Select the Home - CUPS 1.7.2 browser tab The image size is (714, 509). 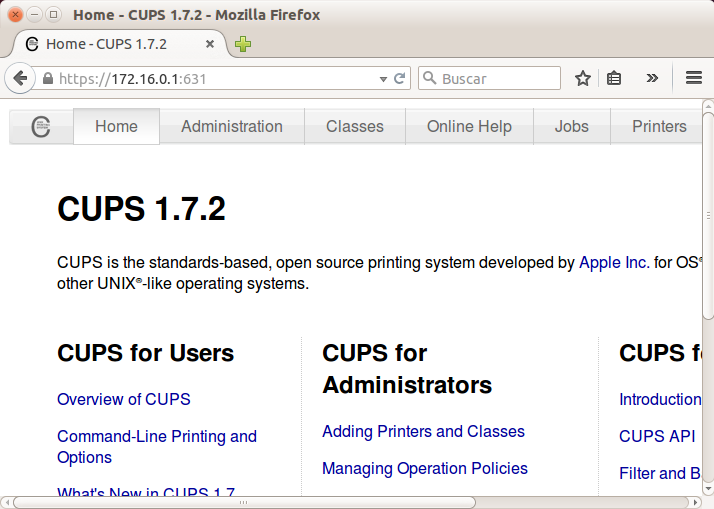(x=119, y=44)
